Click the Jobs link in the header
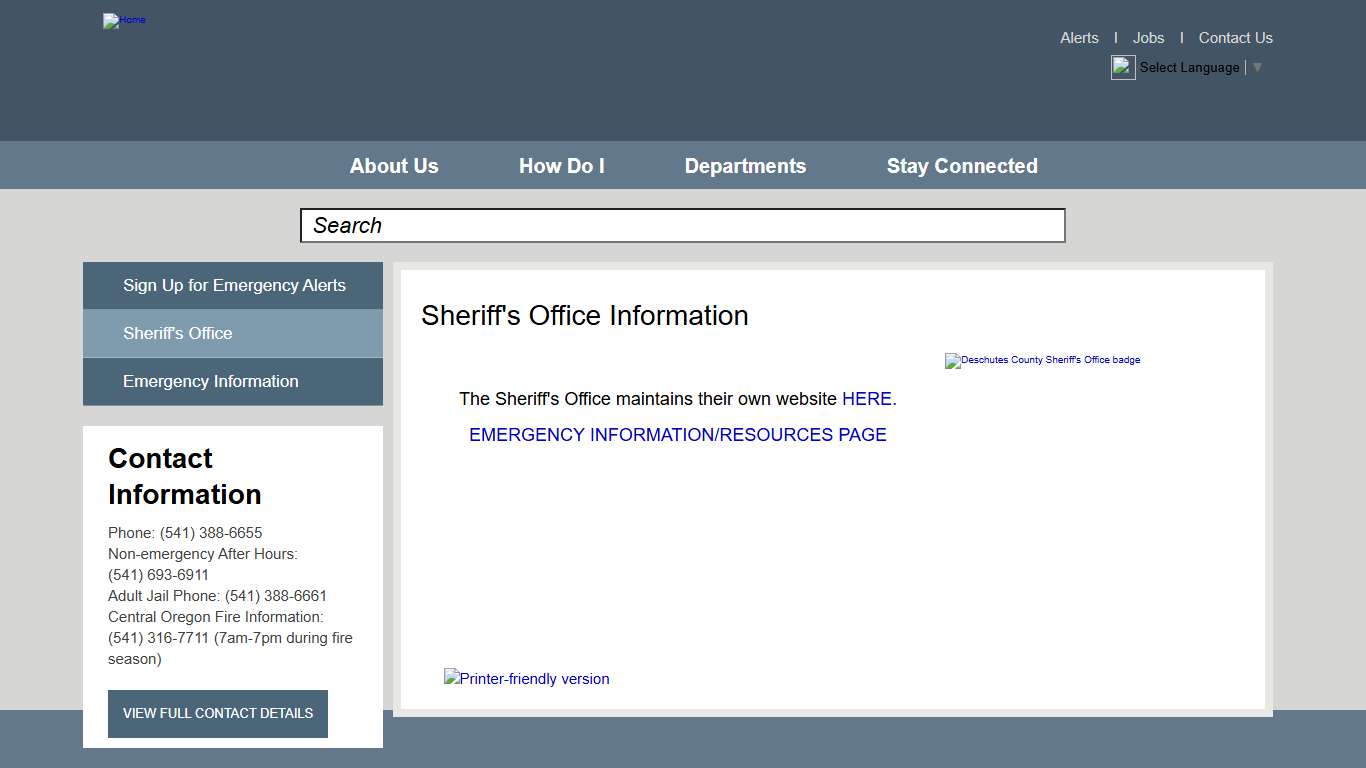1366x768 pixels. [x=1148, y=37]
